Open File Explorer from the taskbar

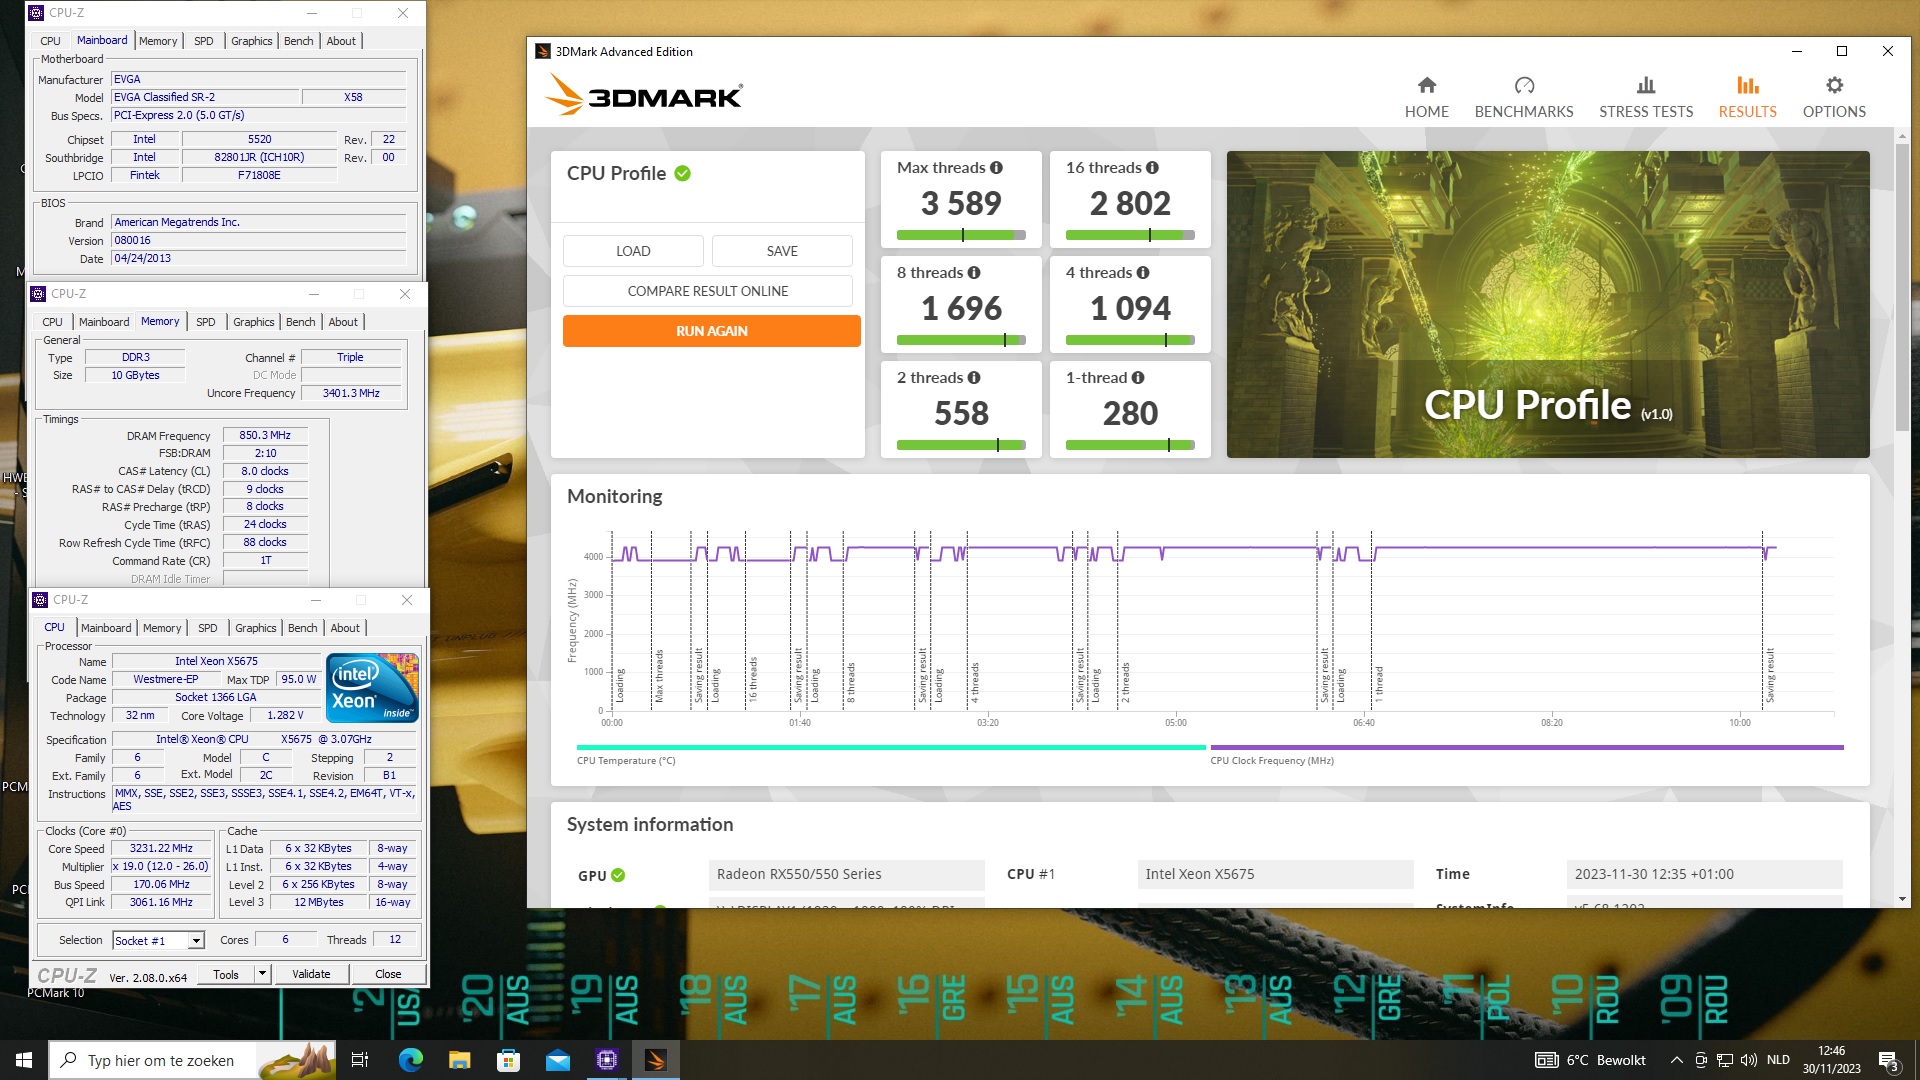(x=459, y=1060)
